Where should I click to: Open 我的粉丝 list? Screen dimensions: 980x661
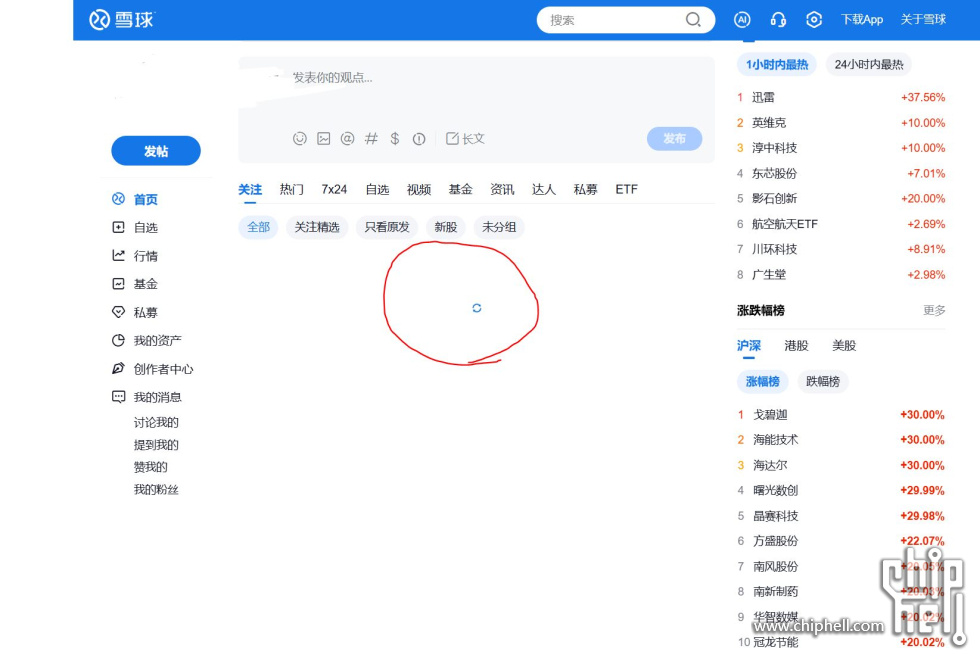tap(156, 489)
